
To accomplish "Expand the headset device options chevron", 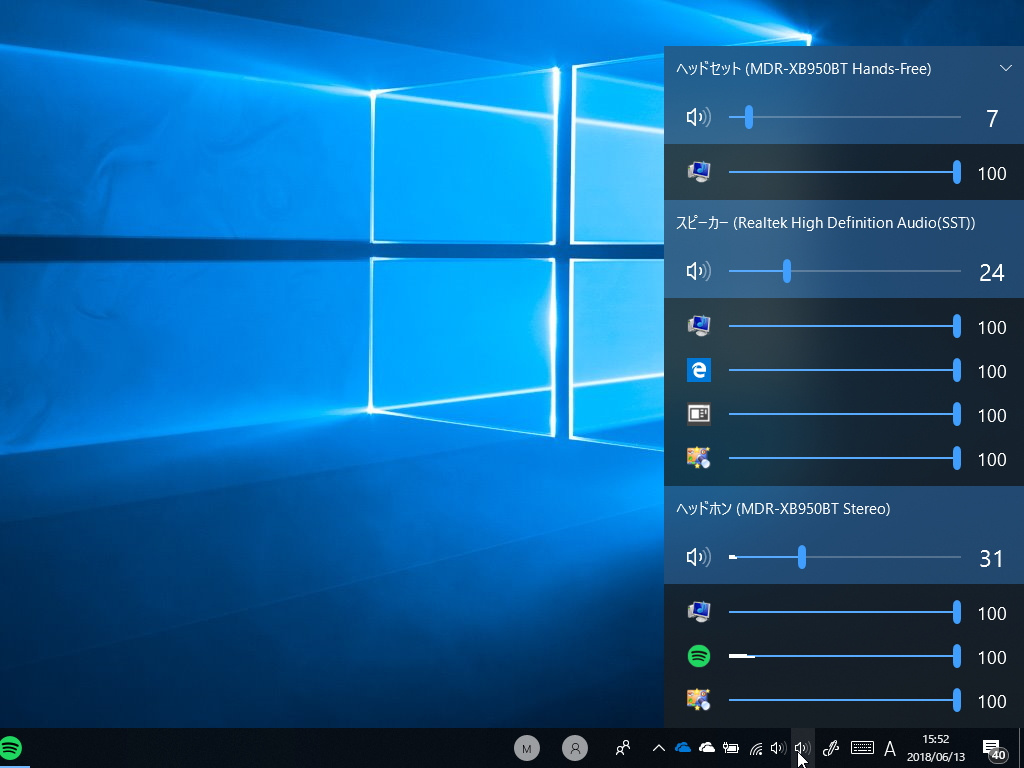I will 1007,68.
